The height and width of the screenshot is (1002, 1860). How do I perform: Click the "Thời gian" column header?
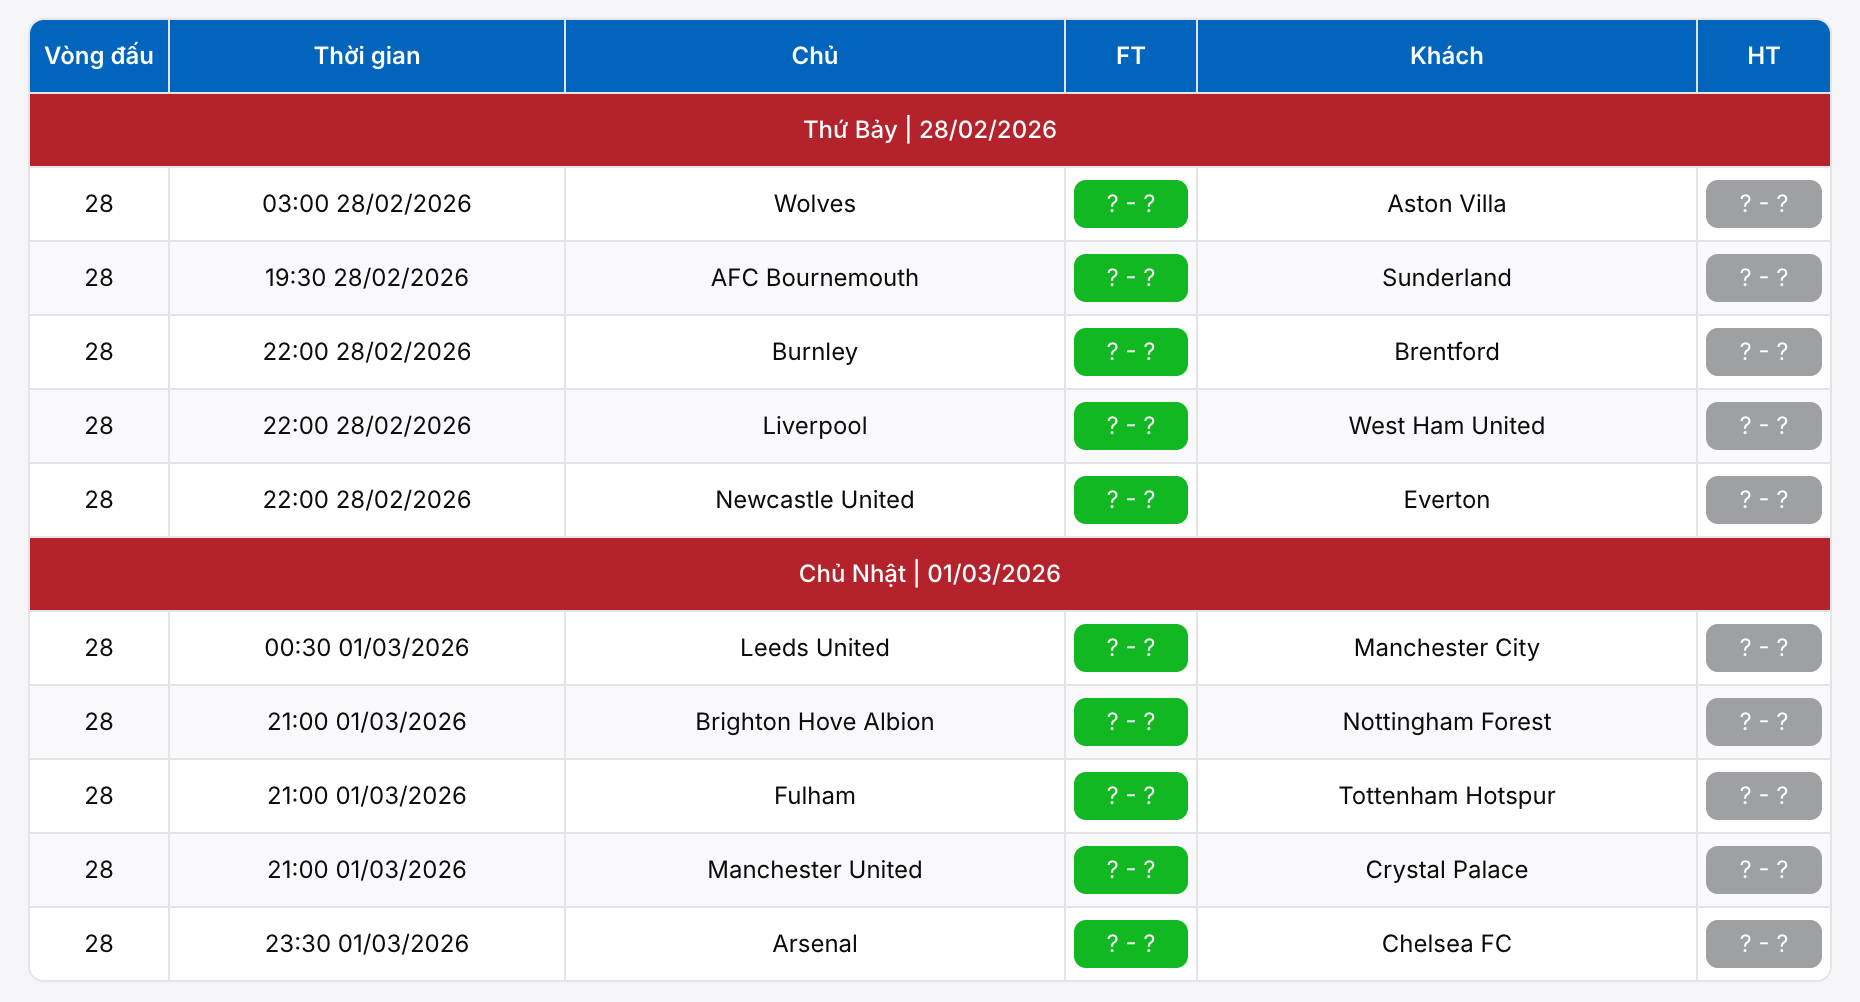click(x=367, y=56)
